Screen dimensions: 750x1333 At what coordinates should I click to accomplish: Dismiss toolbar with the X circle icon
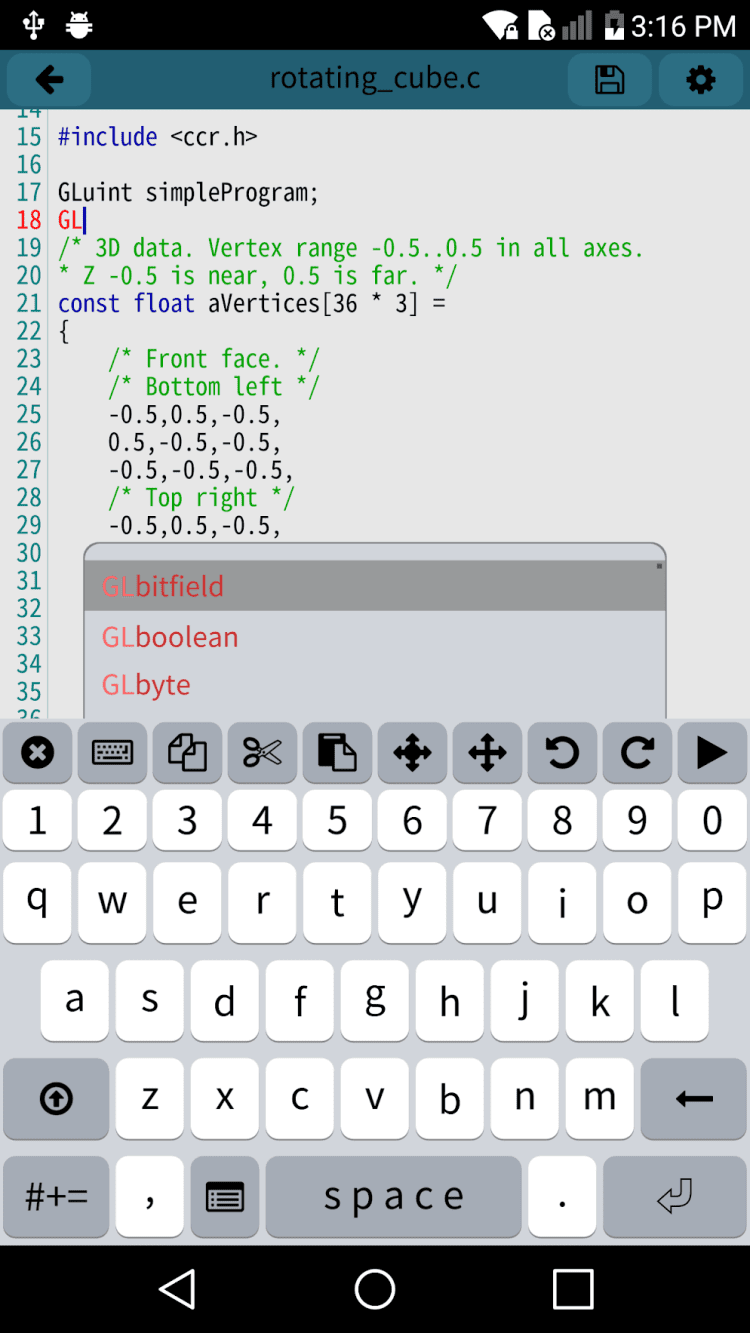pyautogui.click(x=37, y=752)
